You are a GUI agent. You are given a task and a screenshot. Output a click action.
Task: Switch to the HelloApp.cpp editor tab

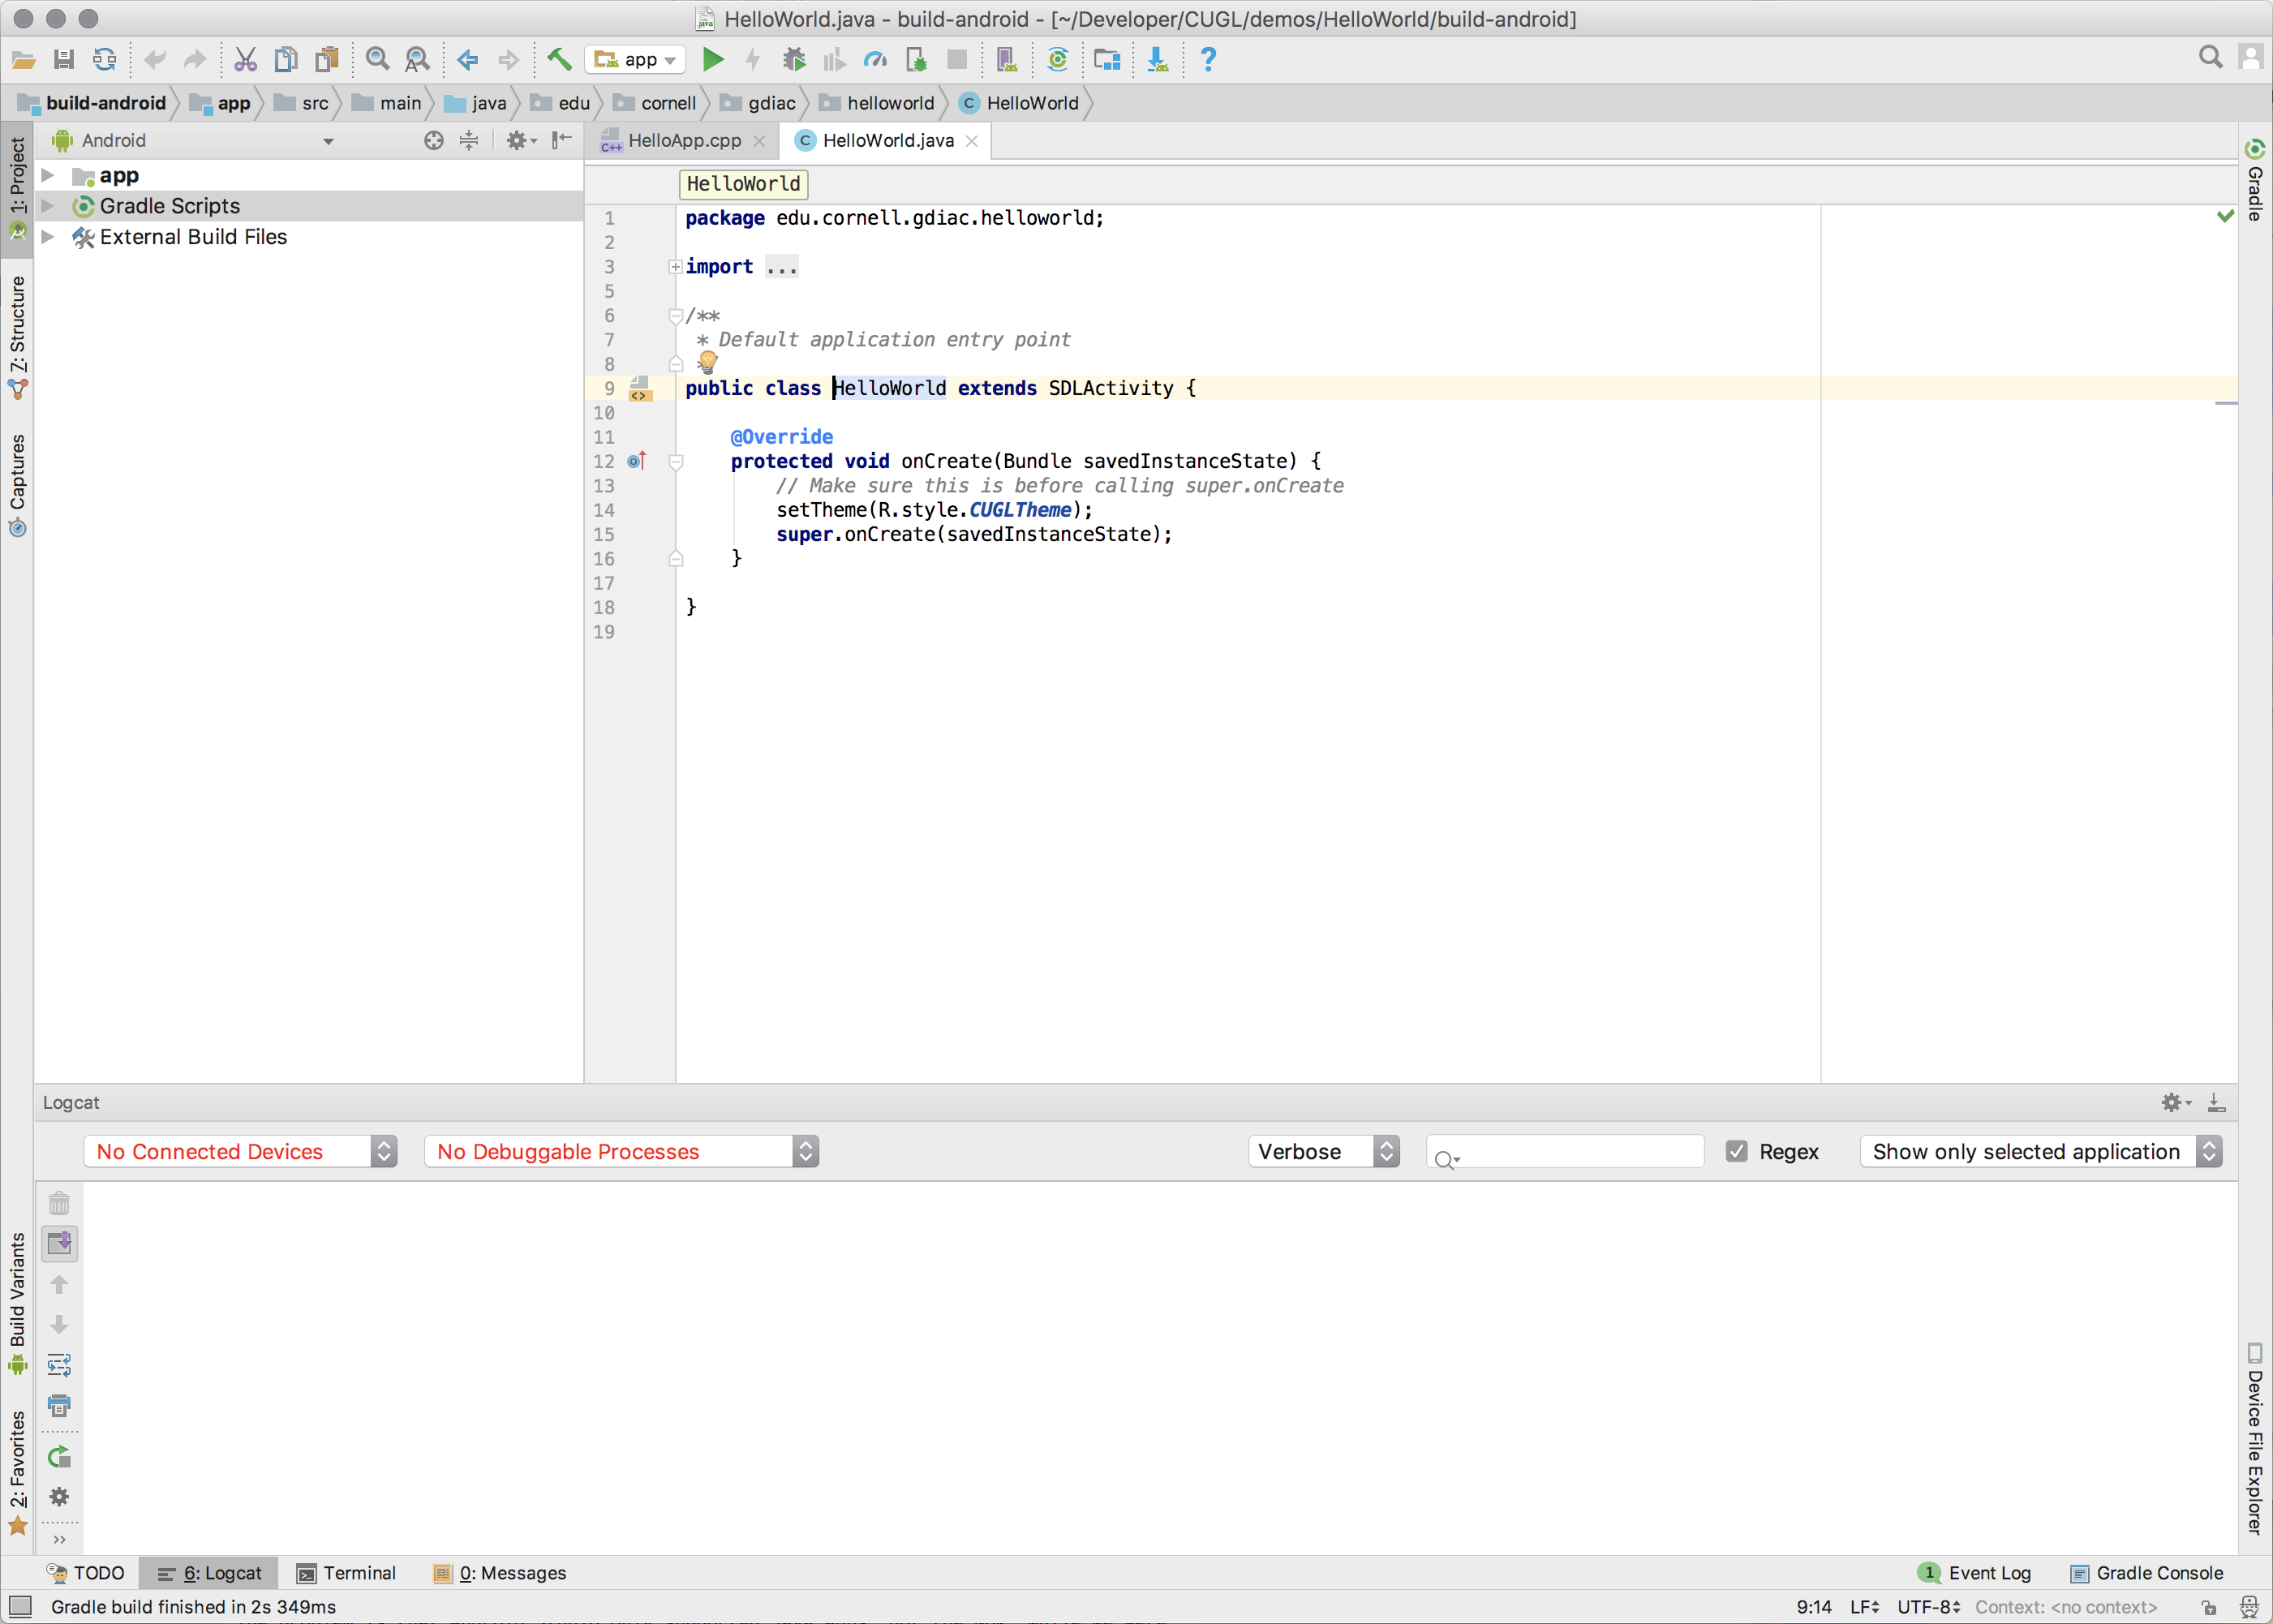pyautogui.click(x=683, y=141)
